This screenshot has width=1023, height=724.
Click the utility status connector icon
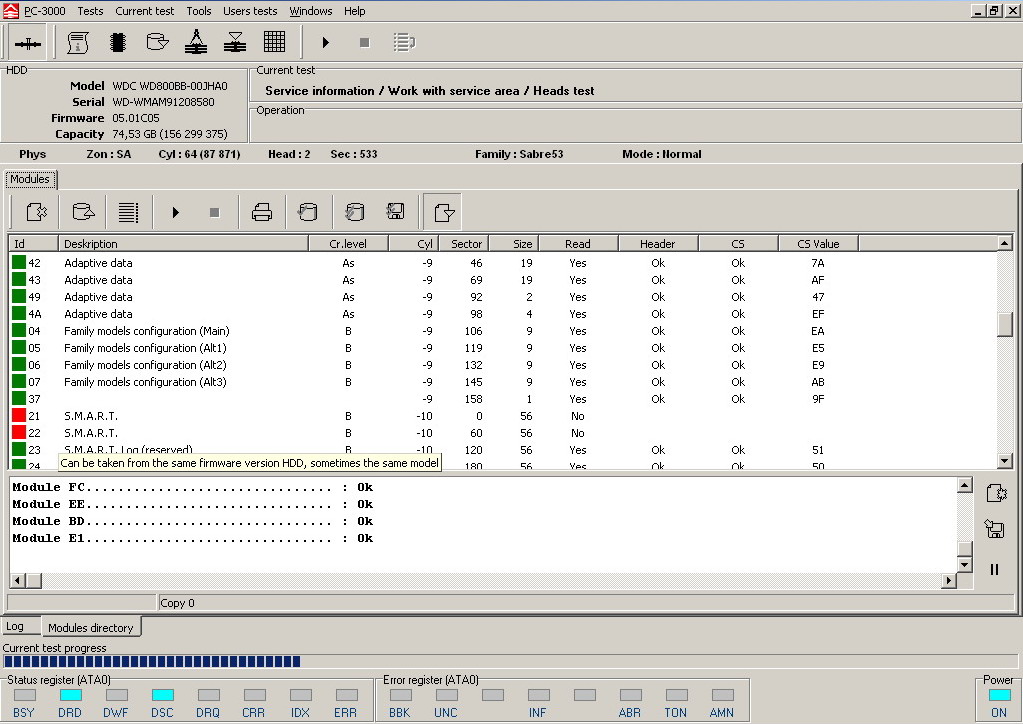pos(28,43)
